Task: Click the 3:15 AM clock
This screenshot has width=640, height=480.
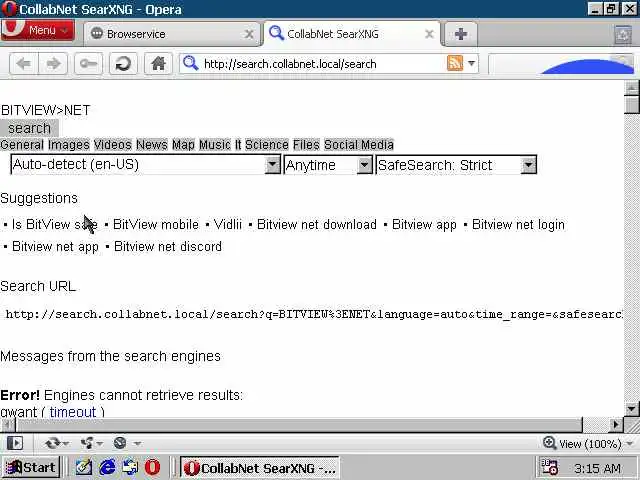Action: pos(597,468)
